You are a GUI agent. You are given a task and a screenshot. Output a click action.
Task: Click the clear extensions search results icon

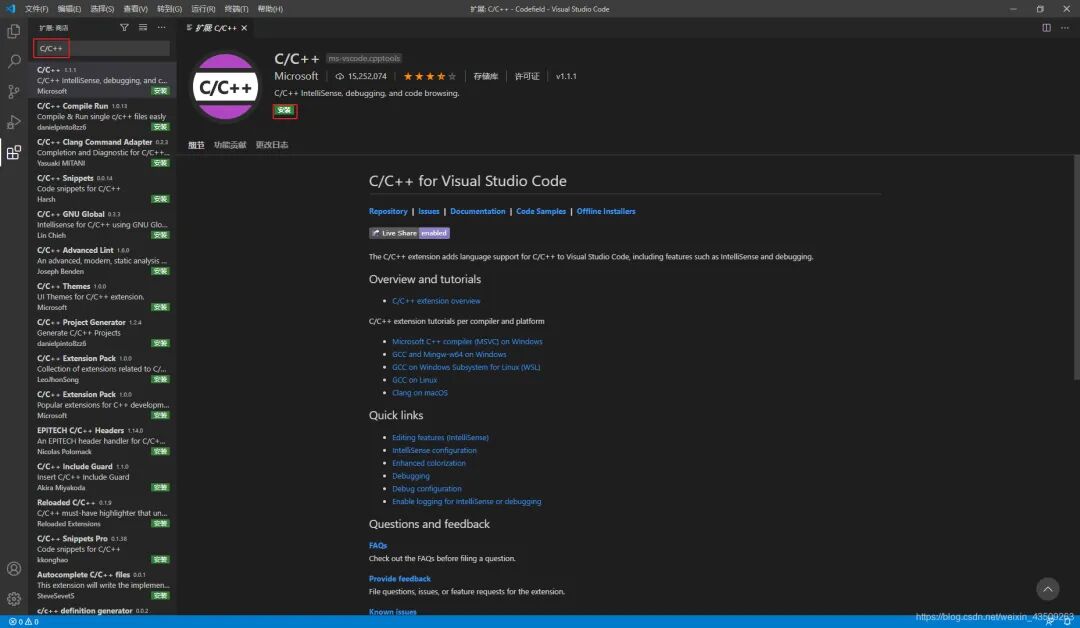[x=143, y=28]
